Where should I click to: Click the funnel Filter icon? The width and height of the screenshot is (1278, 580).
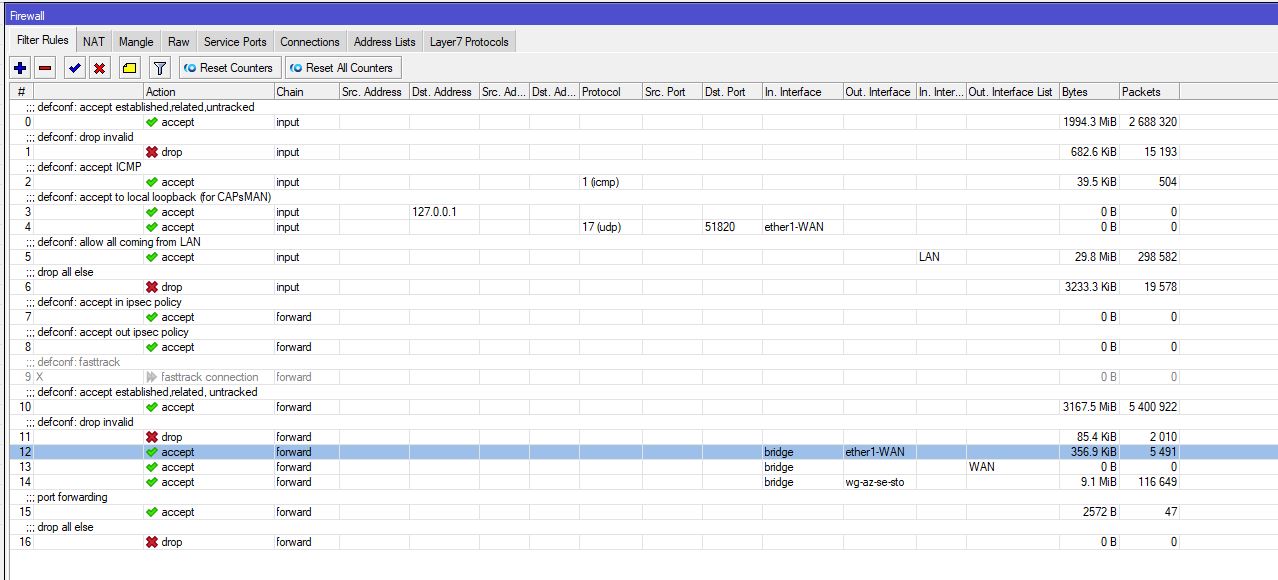tap(159, 68)
